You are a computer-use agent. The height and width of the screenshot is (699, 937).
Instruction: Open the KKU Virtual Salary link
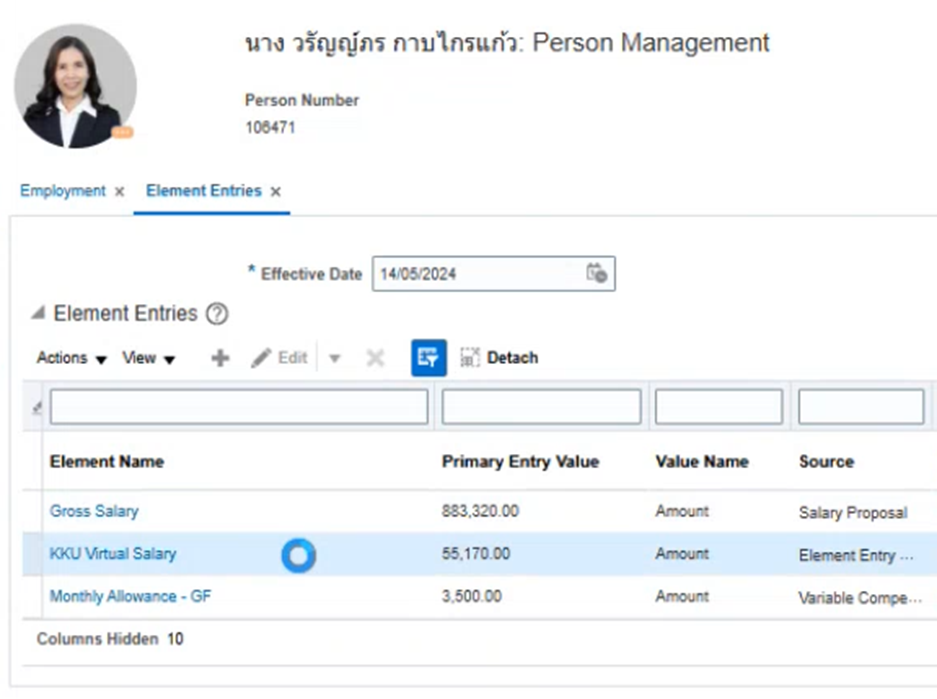tap(112, 554)
